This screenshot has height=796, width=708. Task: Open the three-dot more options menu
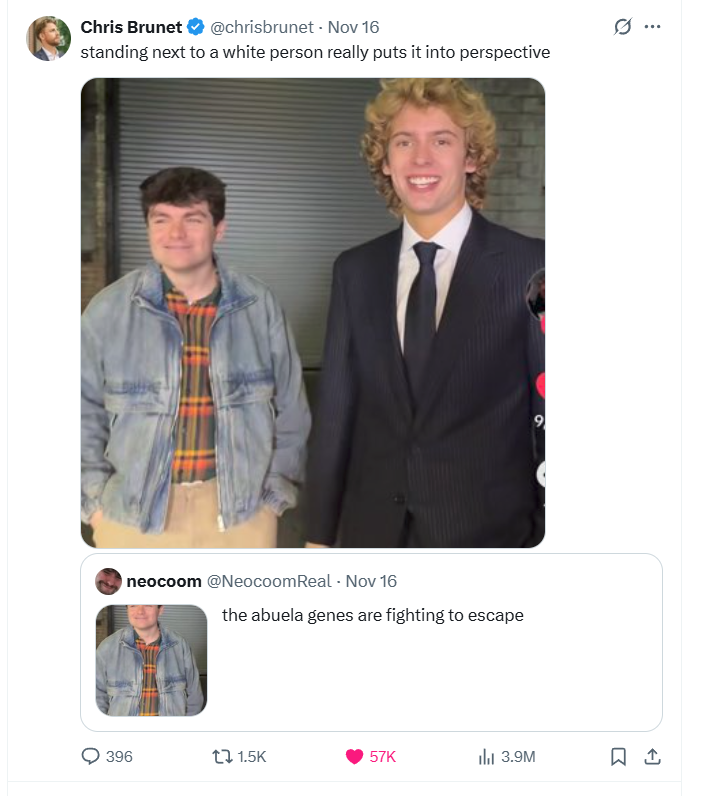[652, 26]
